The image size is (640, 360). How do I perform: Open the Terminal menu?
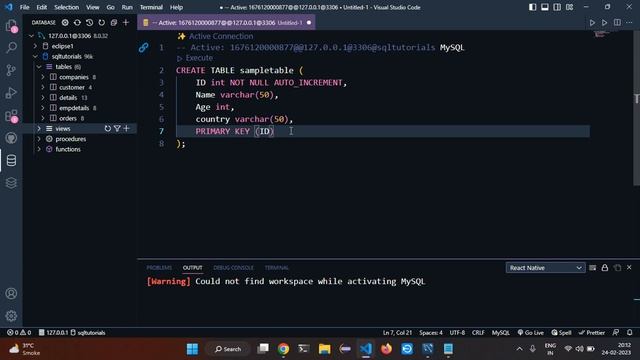(151, 7)
